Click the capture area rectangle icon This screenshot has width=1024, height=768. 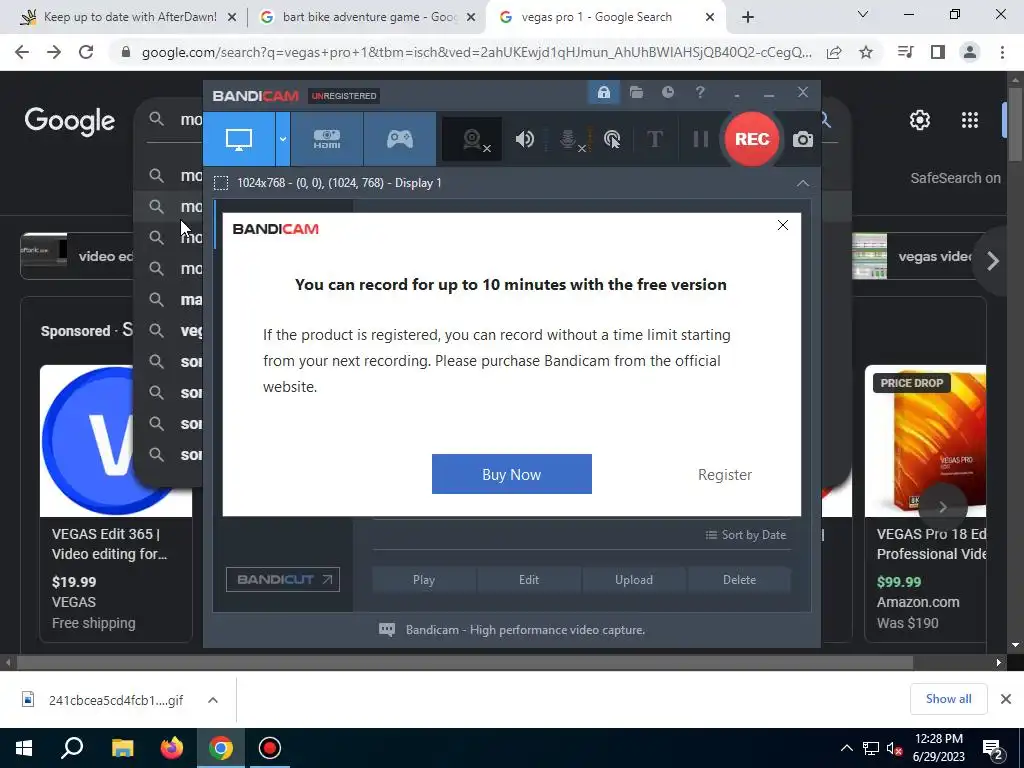coord(221,183)
